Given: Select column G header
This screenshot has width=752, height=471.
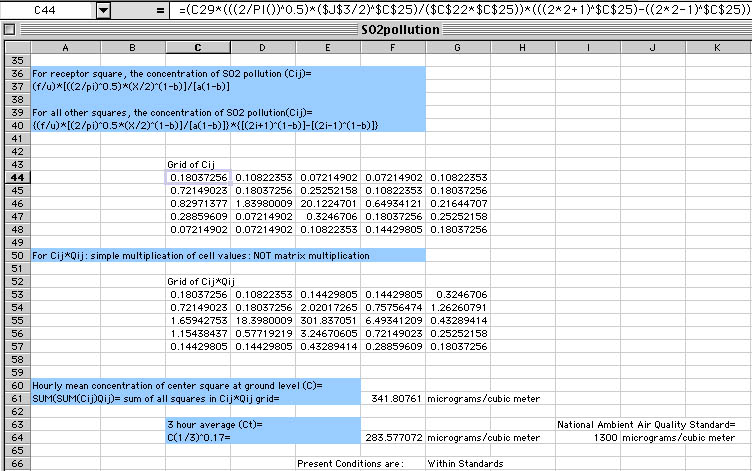Looking at the screenshot, I should click(458, 47).
